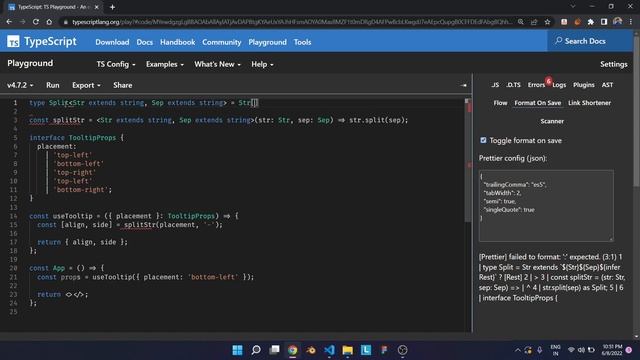The height and width of the screenshot is (360, 640).
Task: Go back with the browser back arrow
Action: [x=9, y=22]
